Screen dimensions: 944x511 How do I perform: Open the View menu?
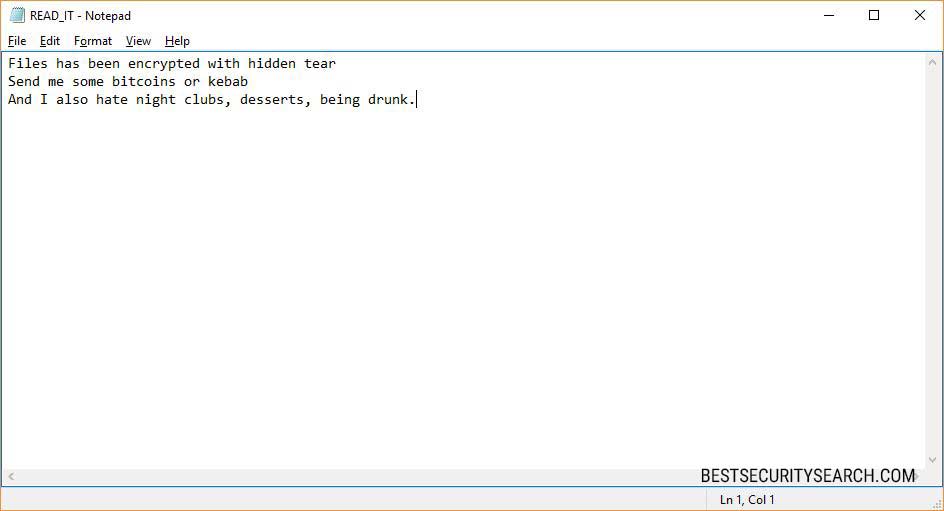(138, 41)
